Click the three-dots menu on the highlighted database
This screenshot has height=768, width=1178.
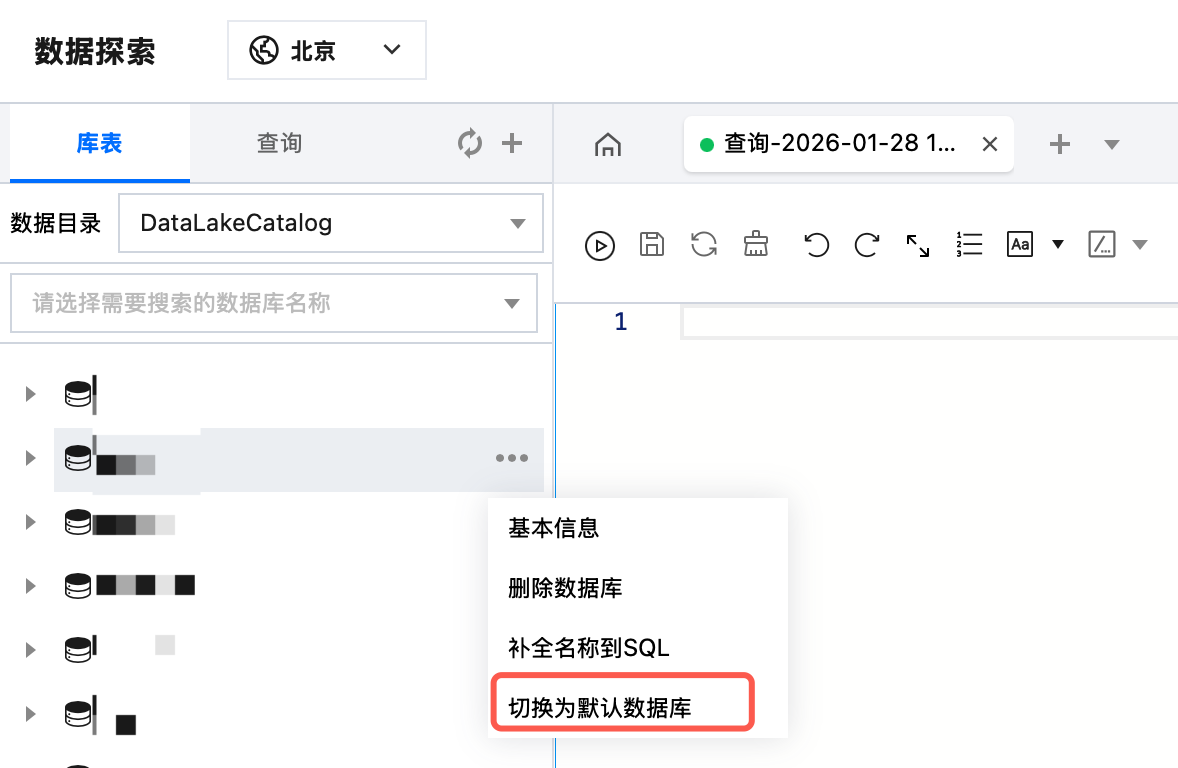pyautogui.click(x=512, y=458)
